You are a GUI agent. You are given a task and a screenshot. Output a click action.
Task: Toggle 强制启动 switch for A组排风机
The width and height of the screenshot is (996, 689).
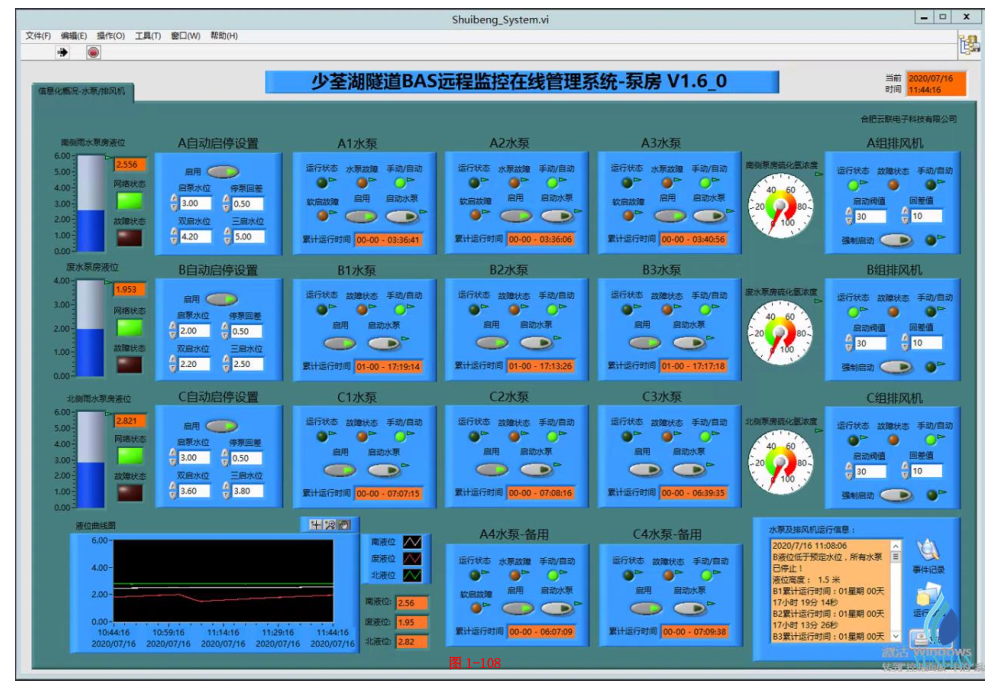[x=895, y=239]
